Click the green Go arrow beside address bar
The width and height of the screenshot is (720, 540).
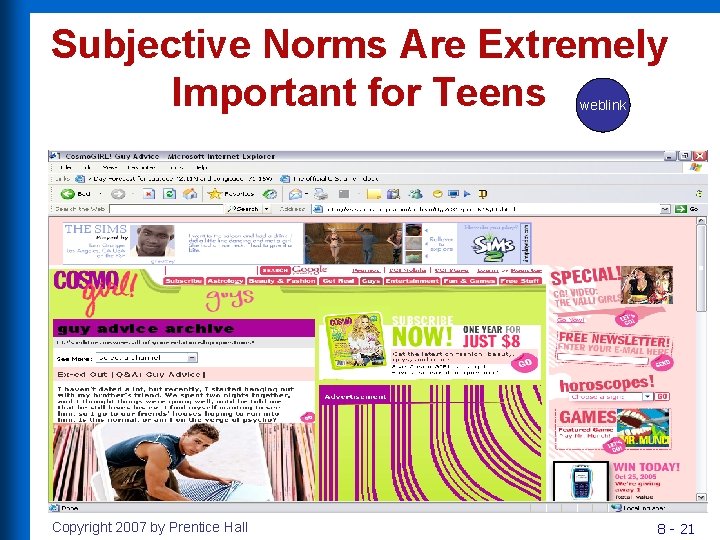coord(681,209)
